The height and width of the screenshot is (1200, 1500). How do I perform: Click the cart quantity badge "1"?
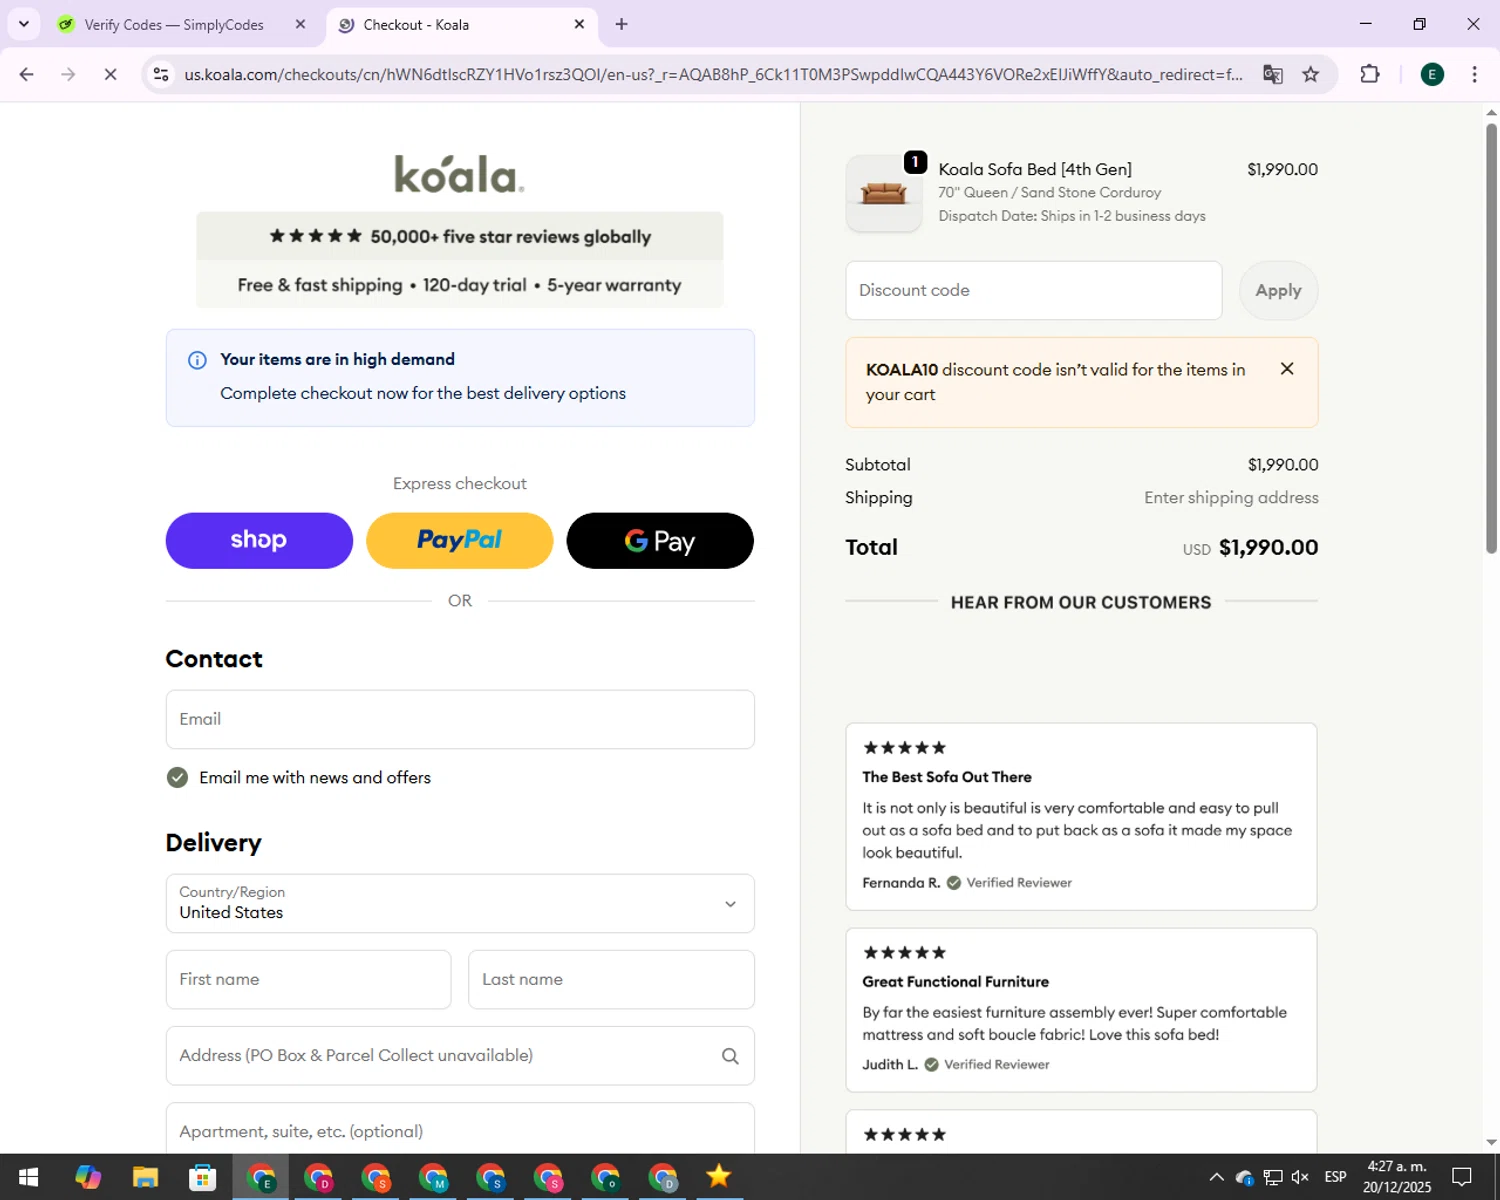pyautogui.click(x=915, y=162)
